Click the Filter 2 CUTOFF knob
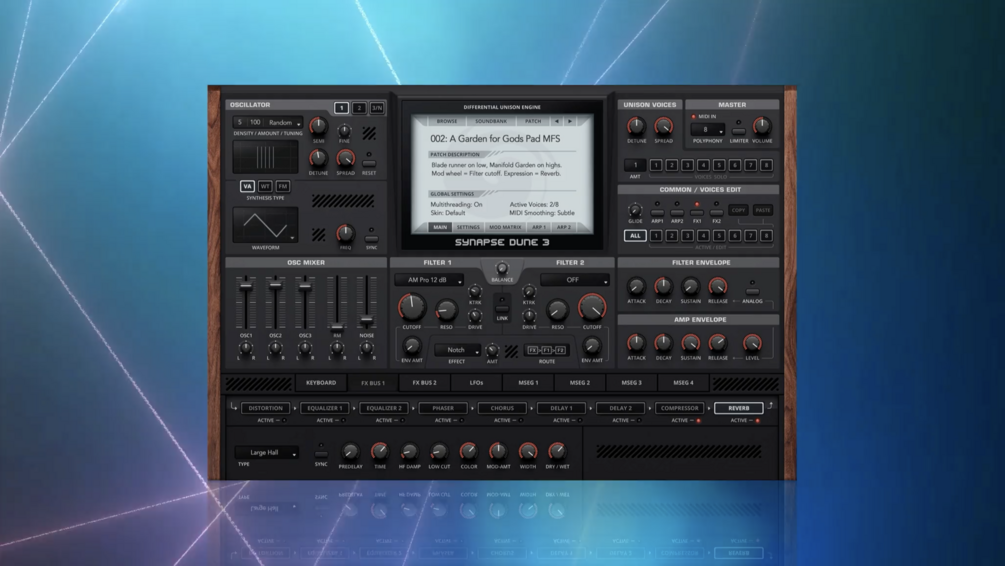Screen dimensions: 1005x566 point(592,308)
